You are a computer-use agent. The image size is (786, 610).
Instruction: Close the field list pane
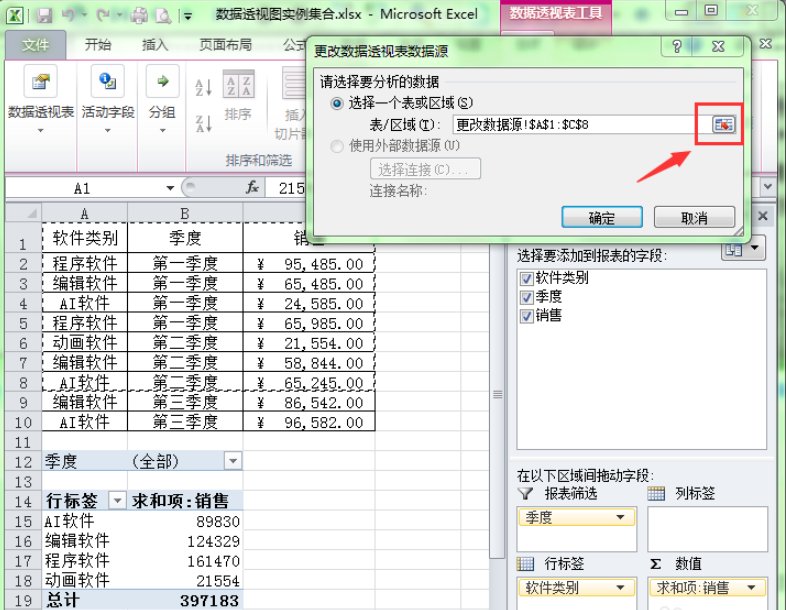point(762,216)
